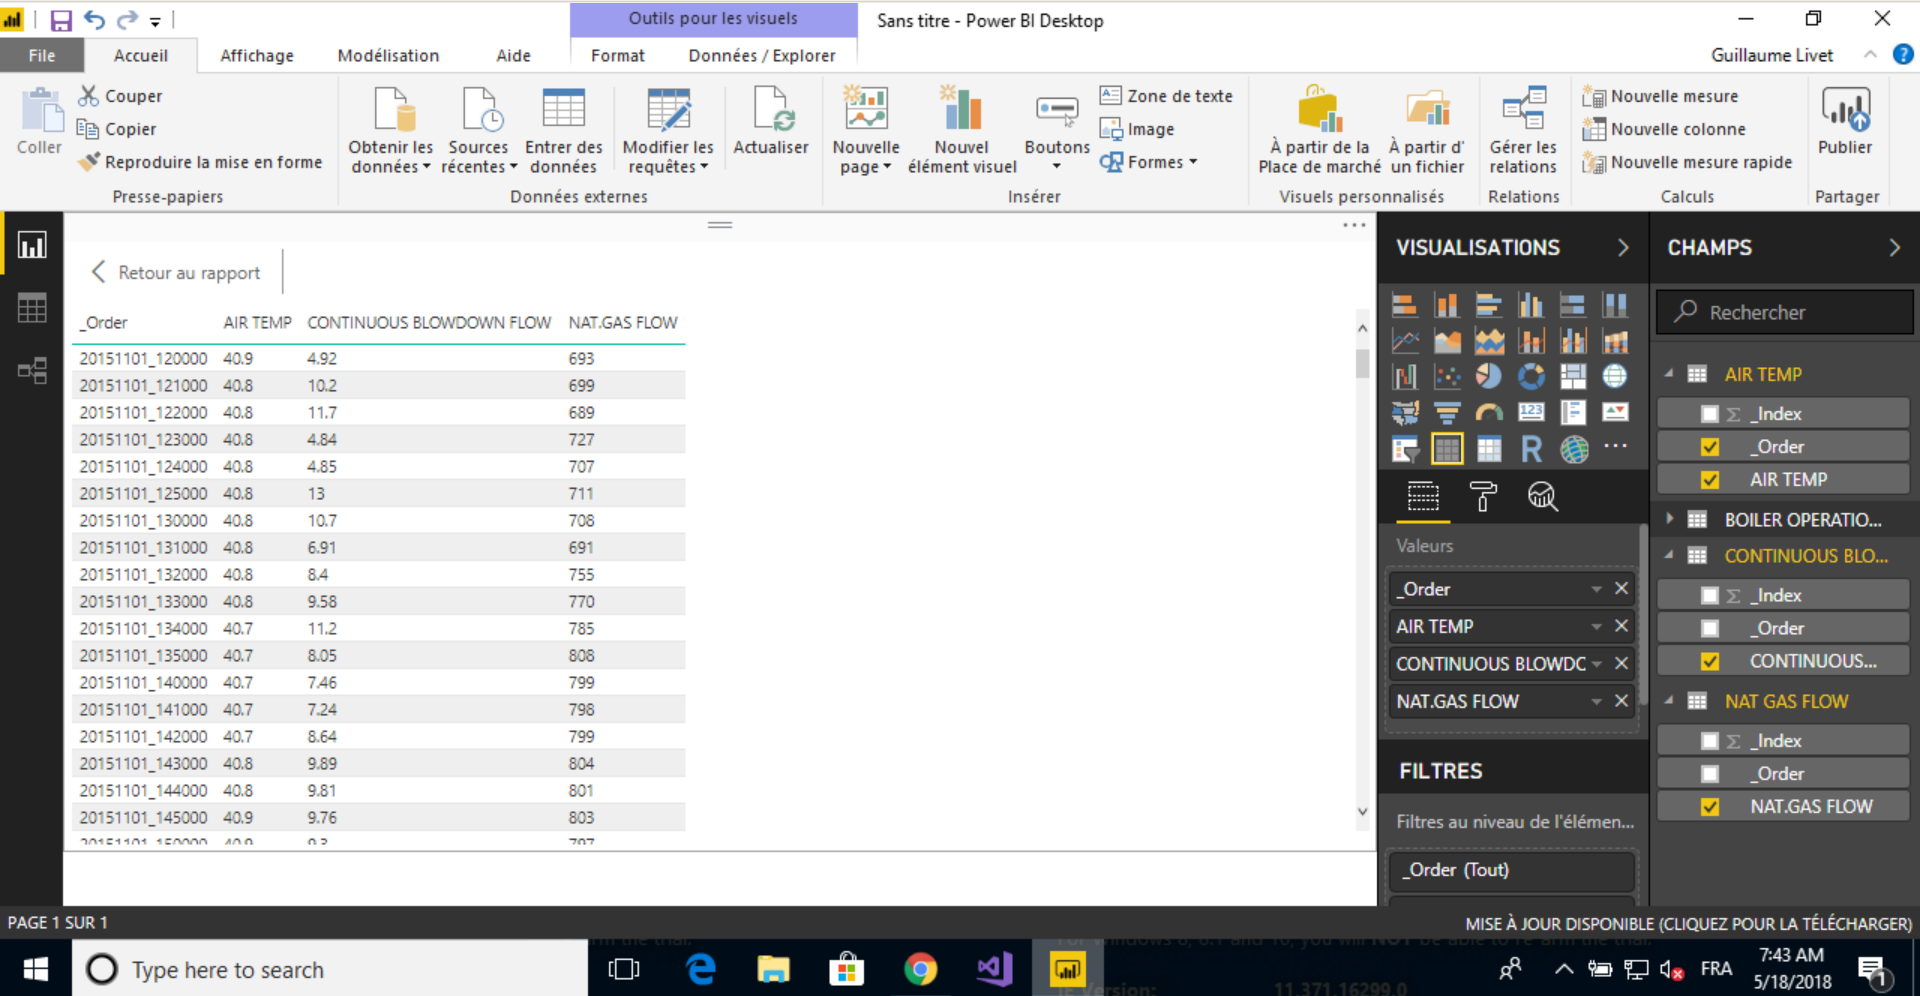Open the Formes dropdown
The height and width of the screenshot is (996, 1920).
tap(1149, 162)
